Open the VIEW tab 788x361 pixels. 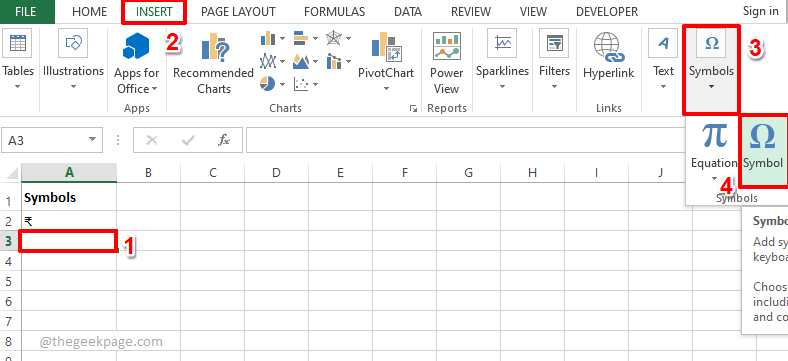(534, 12)
